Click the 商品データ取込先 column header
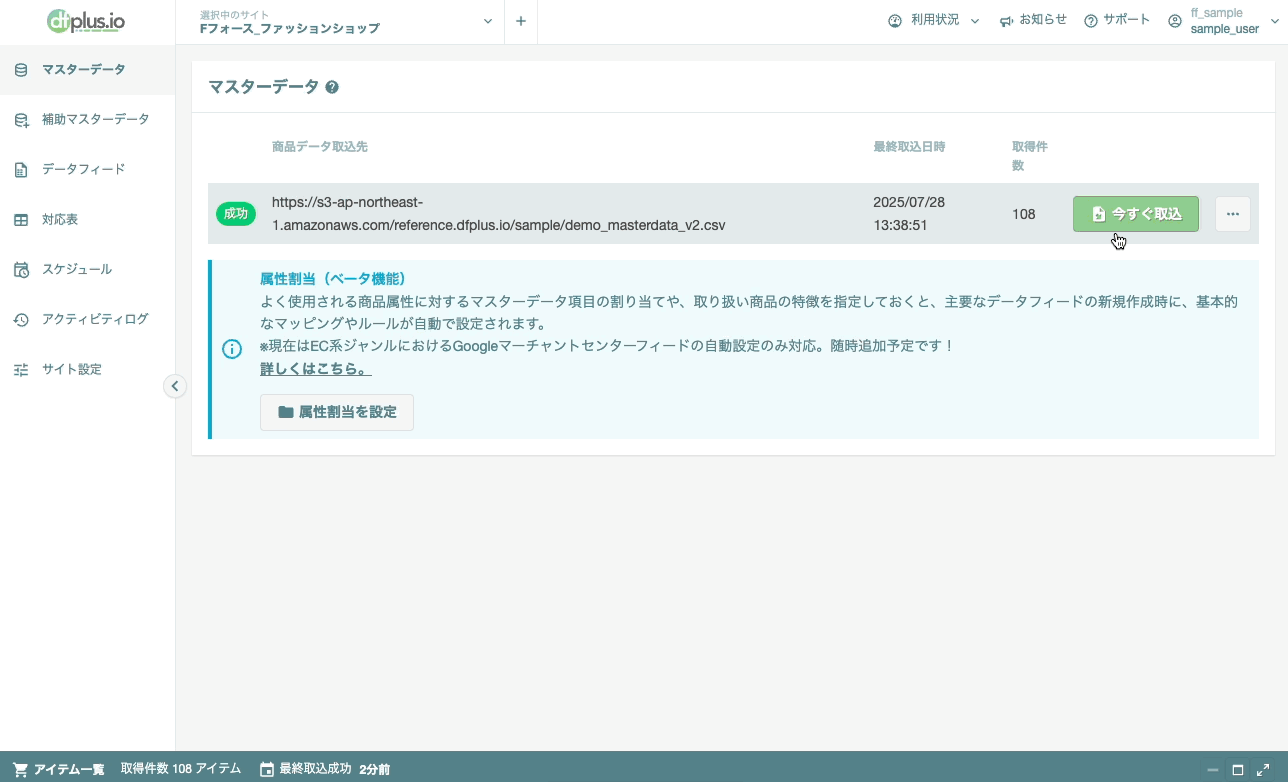1288x782 pixels. coord(320,146)
